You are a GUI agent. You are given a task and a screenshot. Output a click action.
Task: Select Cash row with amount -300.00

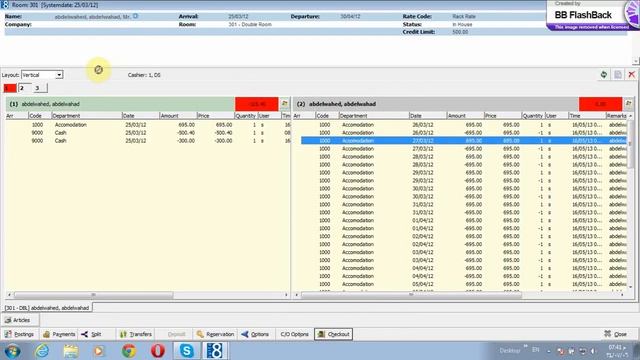[x=148, y=141]
